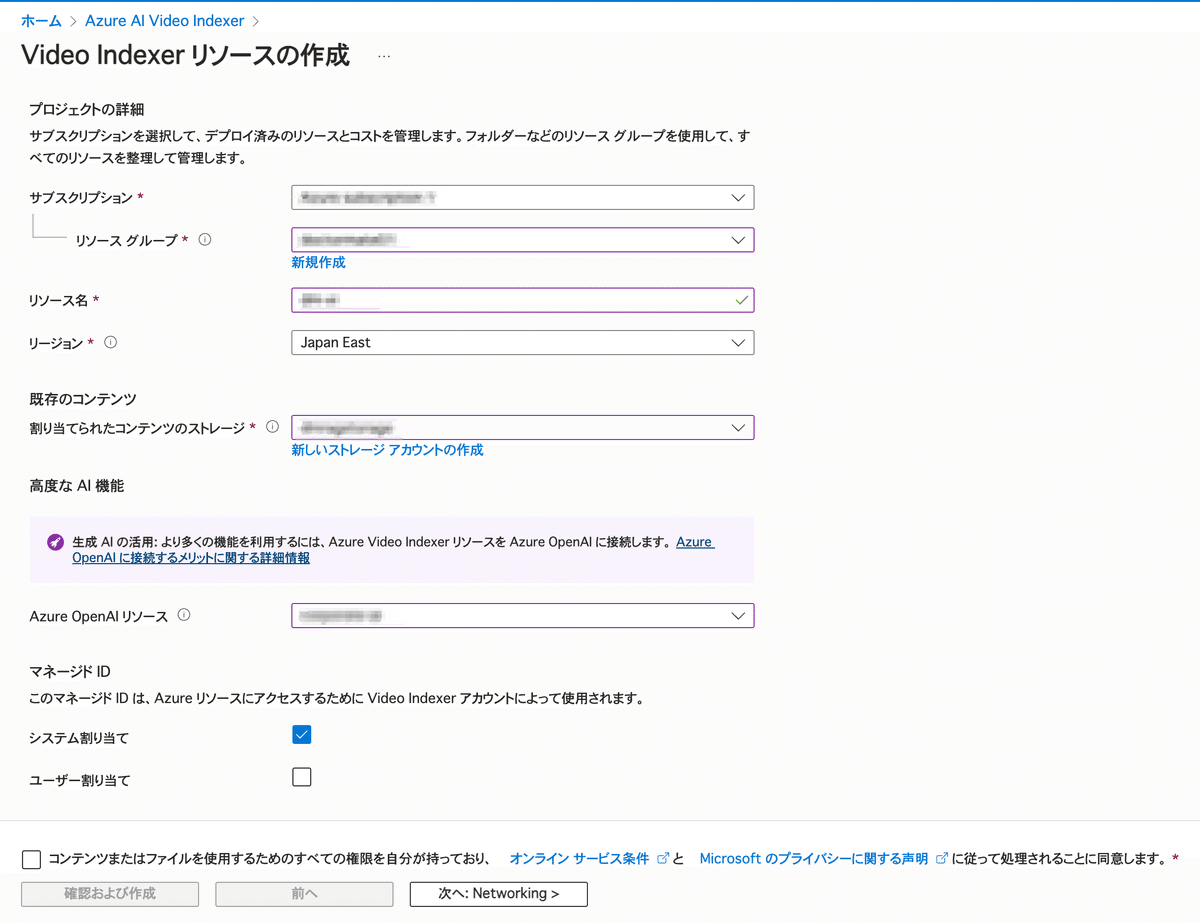Click the ellipsis next to the page title
The width and height of the screenshot is (1200, 923).
[383, 57]
